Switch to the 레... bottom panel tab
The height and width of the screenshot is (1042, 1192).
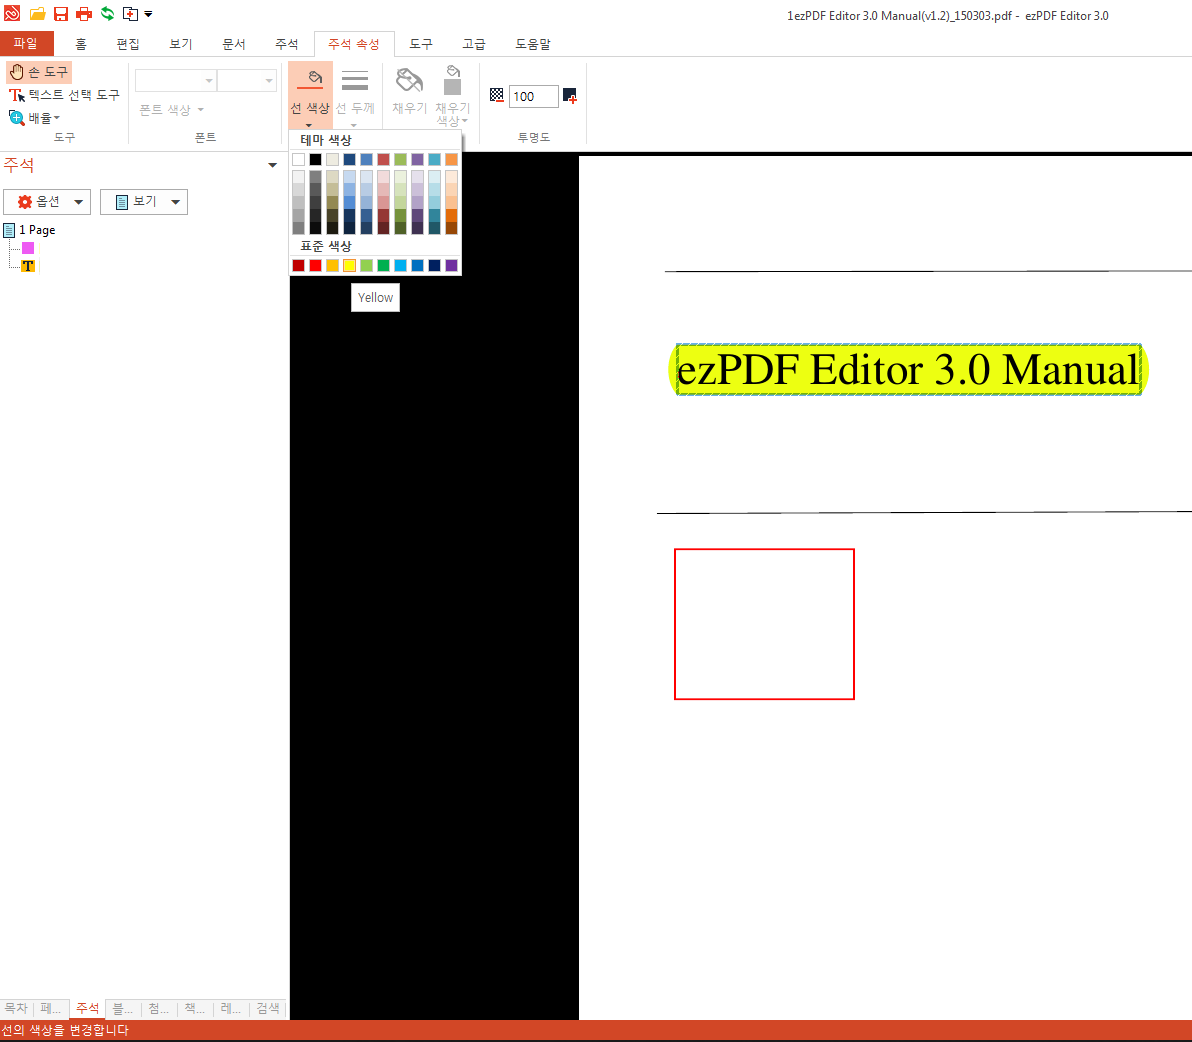tap(231, 1008)
